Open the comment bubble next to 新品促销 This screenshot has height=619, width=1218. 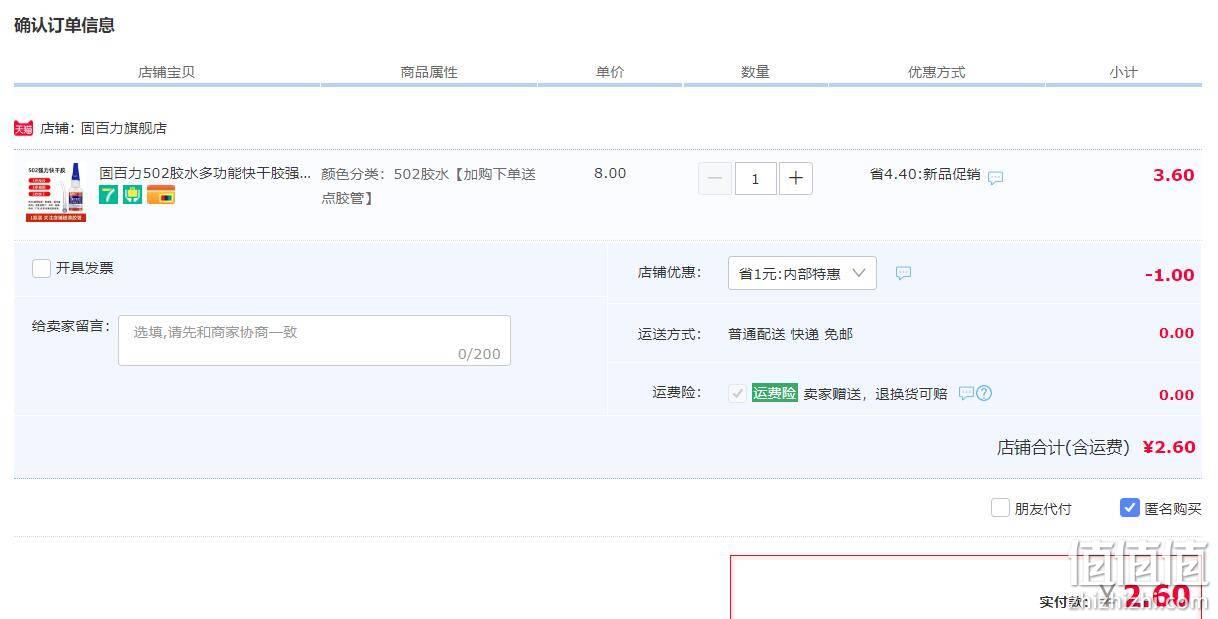pos(995,177)
